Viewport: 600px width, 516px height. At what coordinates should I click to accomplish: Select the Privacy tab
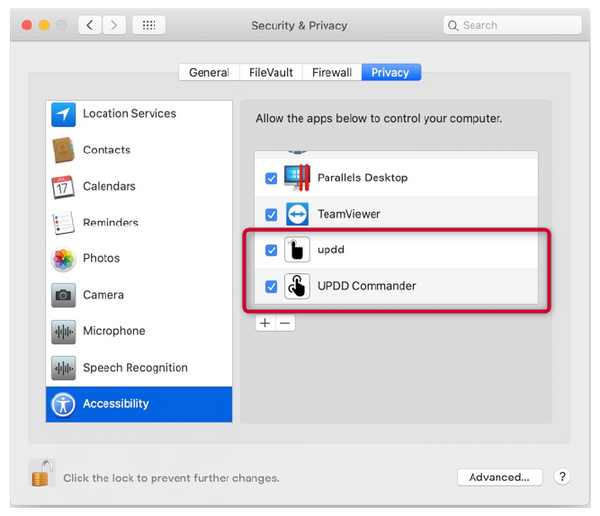391,72
